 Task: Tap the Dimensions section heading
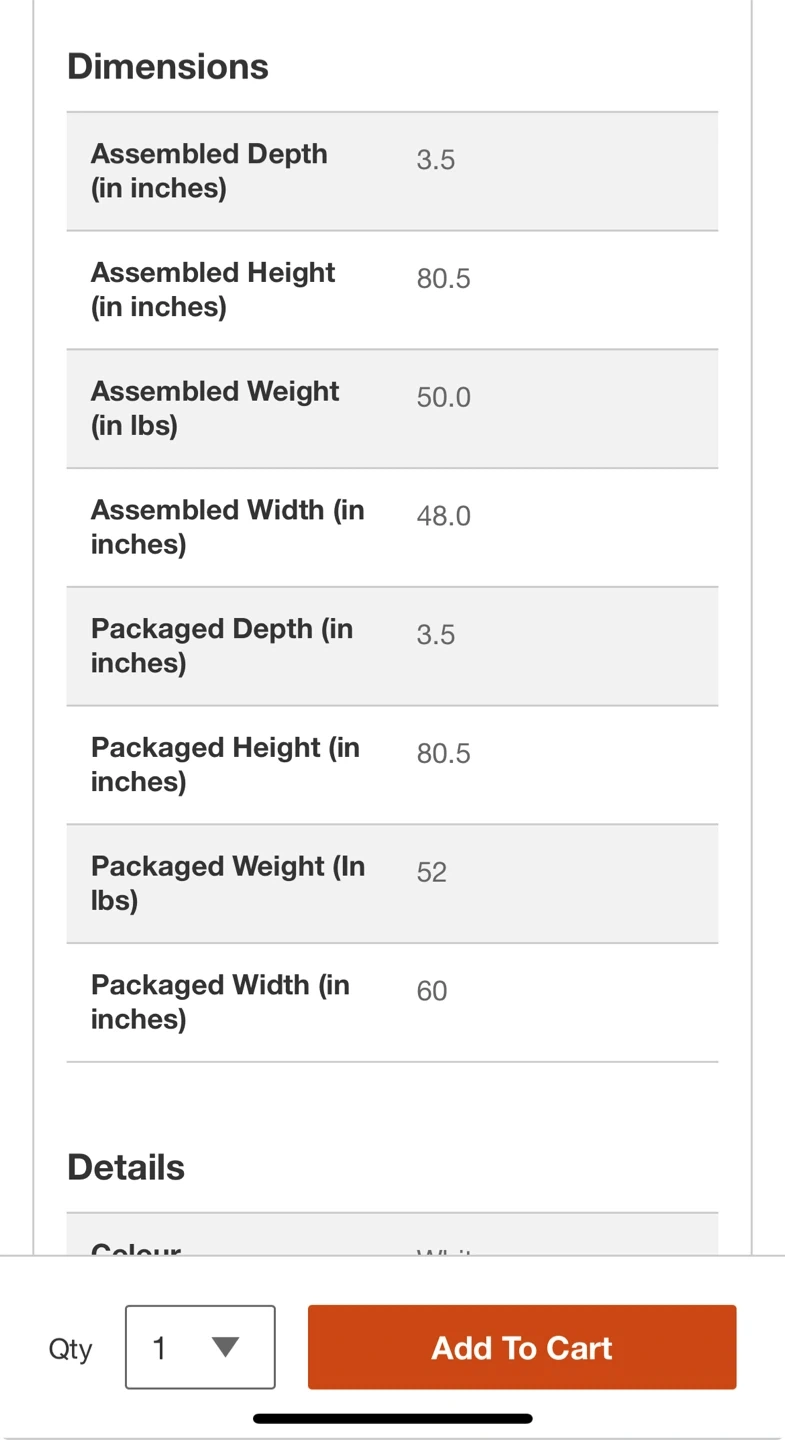point(168,67)
